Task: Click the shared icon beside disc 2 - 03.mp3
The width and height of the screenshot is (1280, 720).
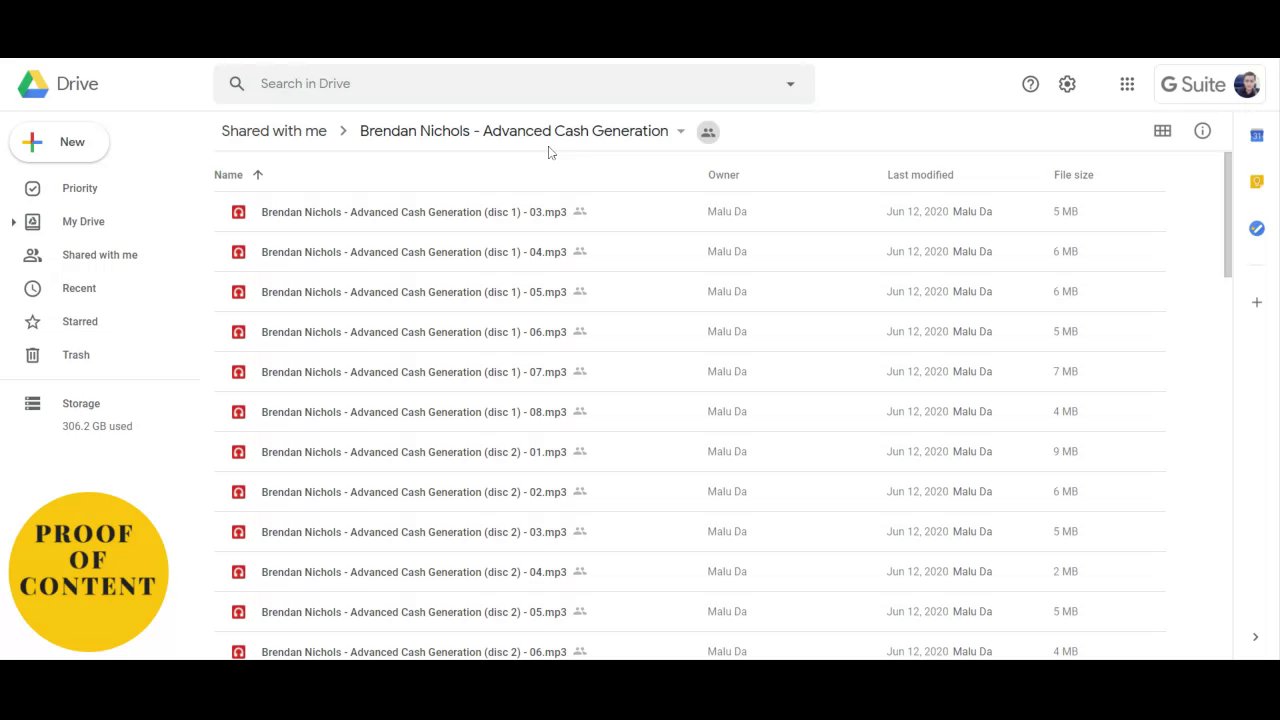Action: (x=580, y=531)
